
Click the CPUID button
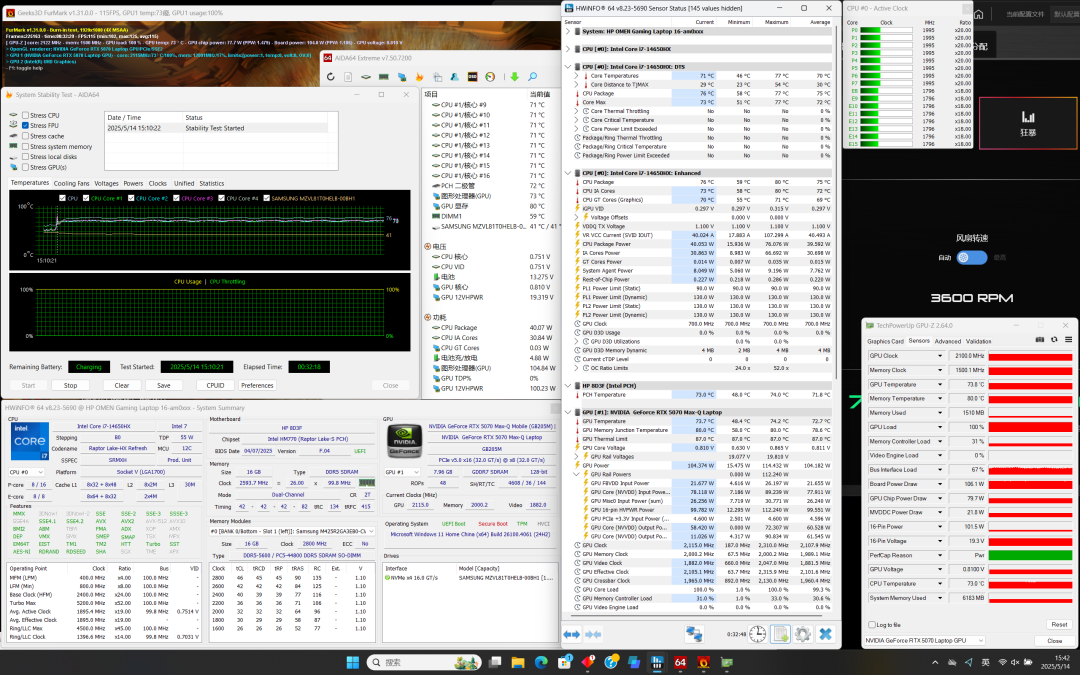[215, 385]
